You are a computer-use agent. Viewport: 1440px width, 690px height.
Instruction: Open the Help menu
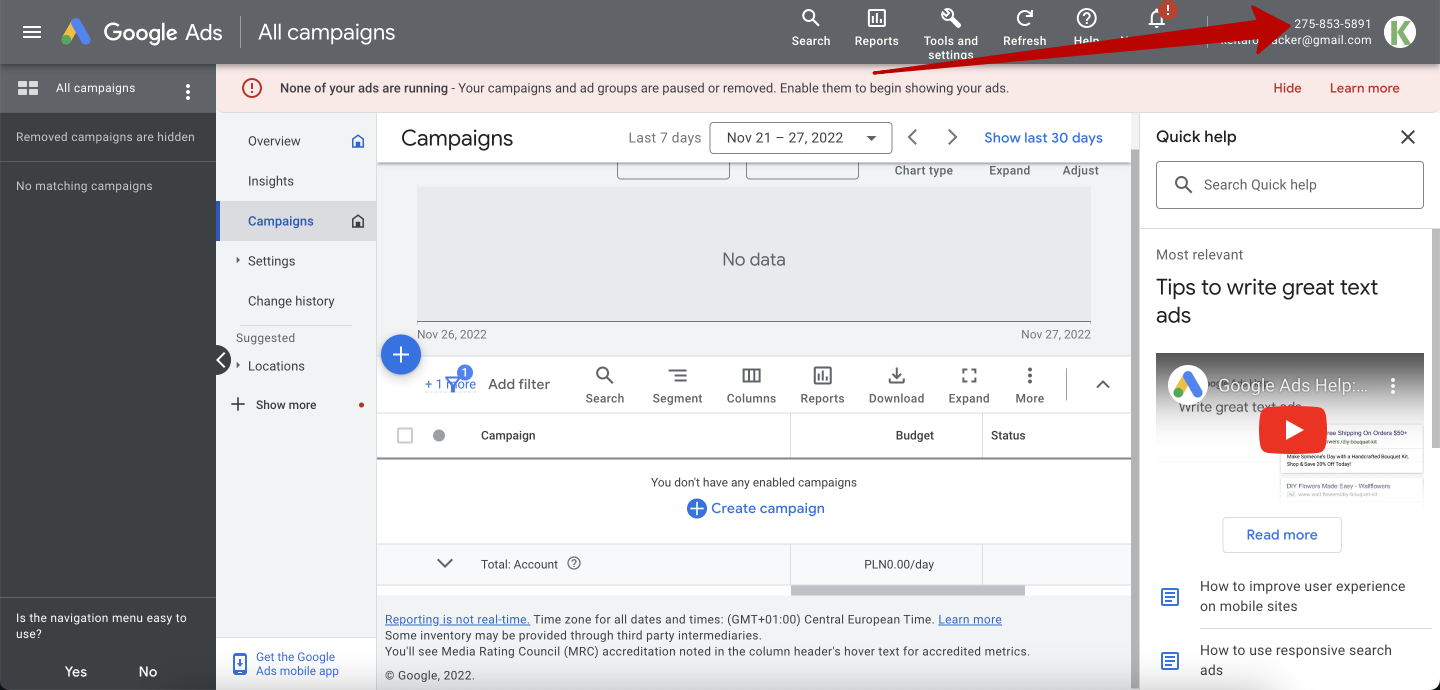coord(1086,27)
